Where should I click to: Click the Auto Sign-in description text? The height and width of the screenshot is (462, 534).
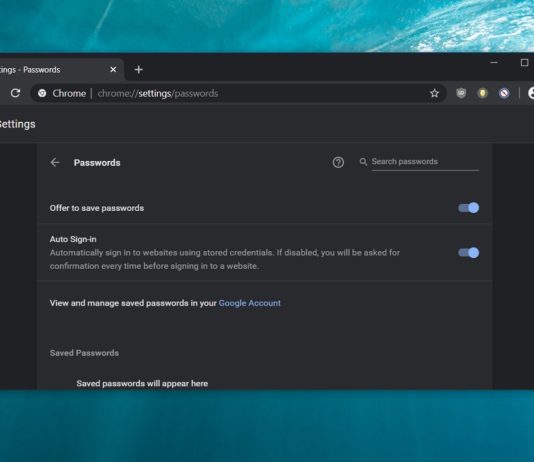point(225,259)
